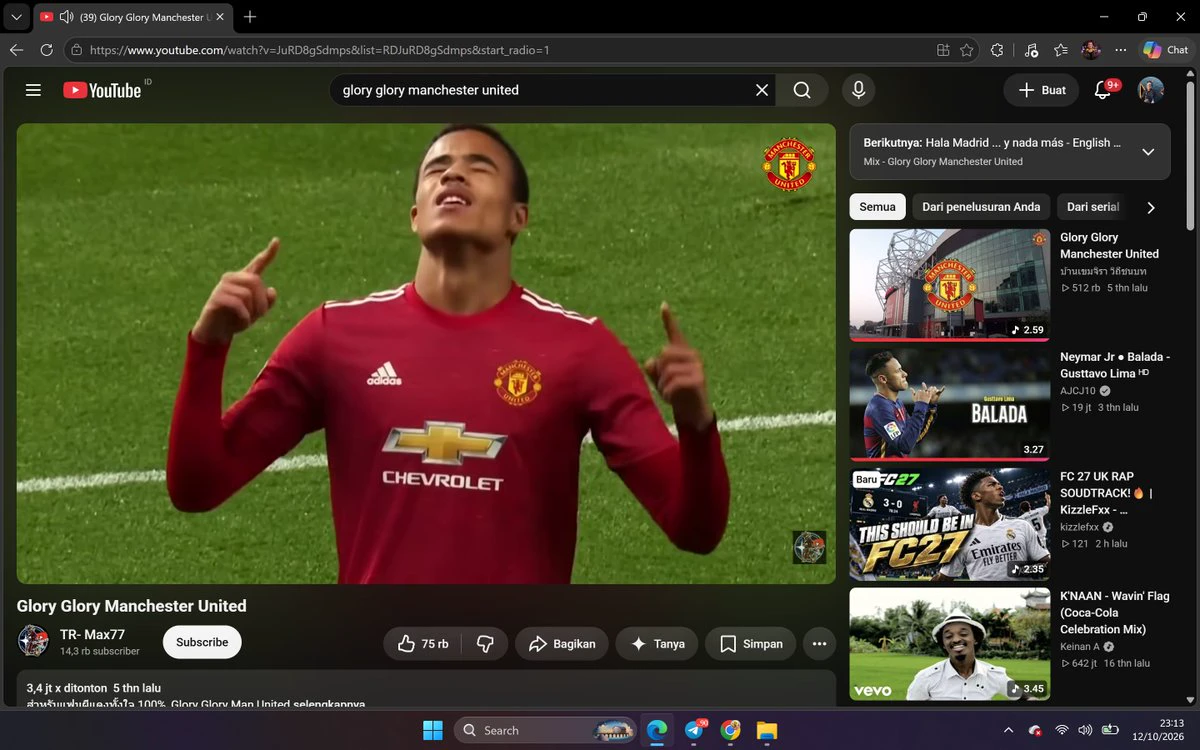Click the Bagikan share button
This screenshot has height=750, width=1200.
[x=562, y=644]
